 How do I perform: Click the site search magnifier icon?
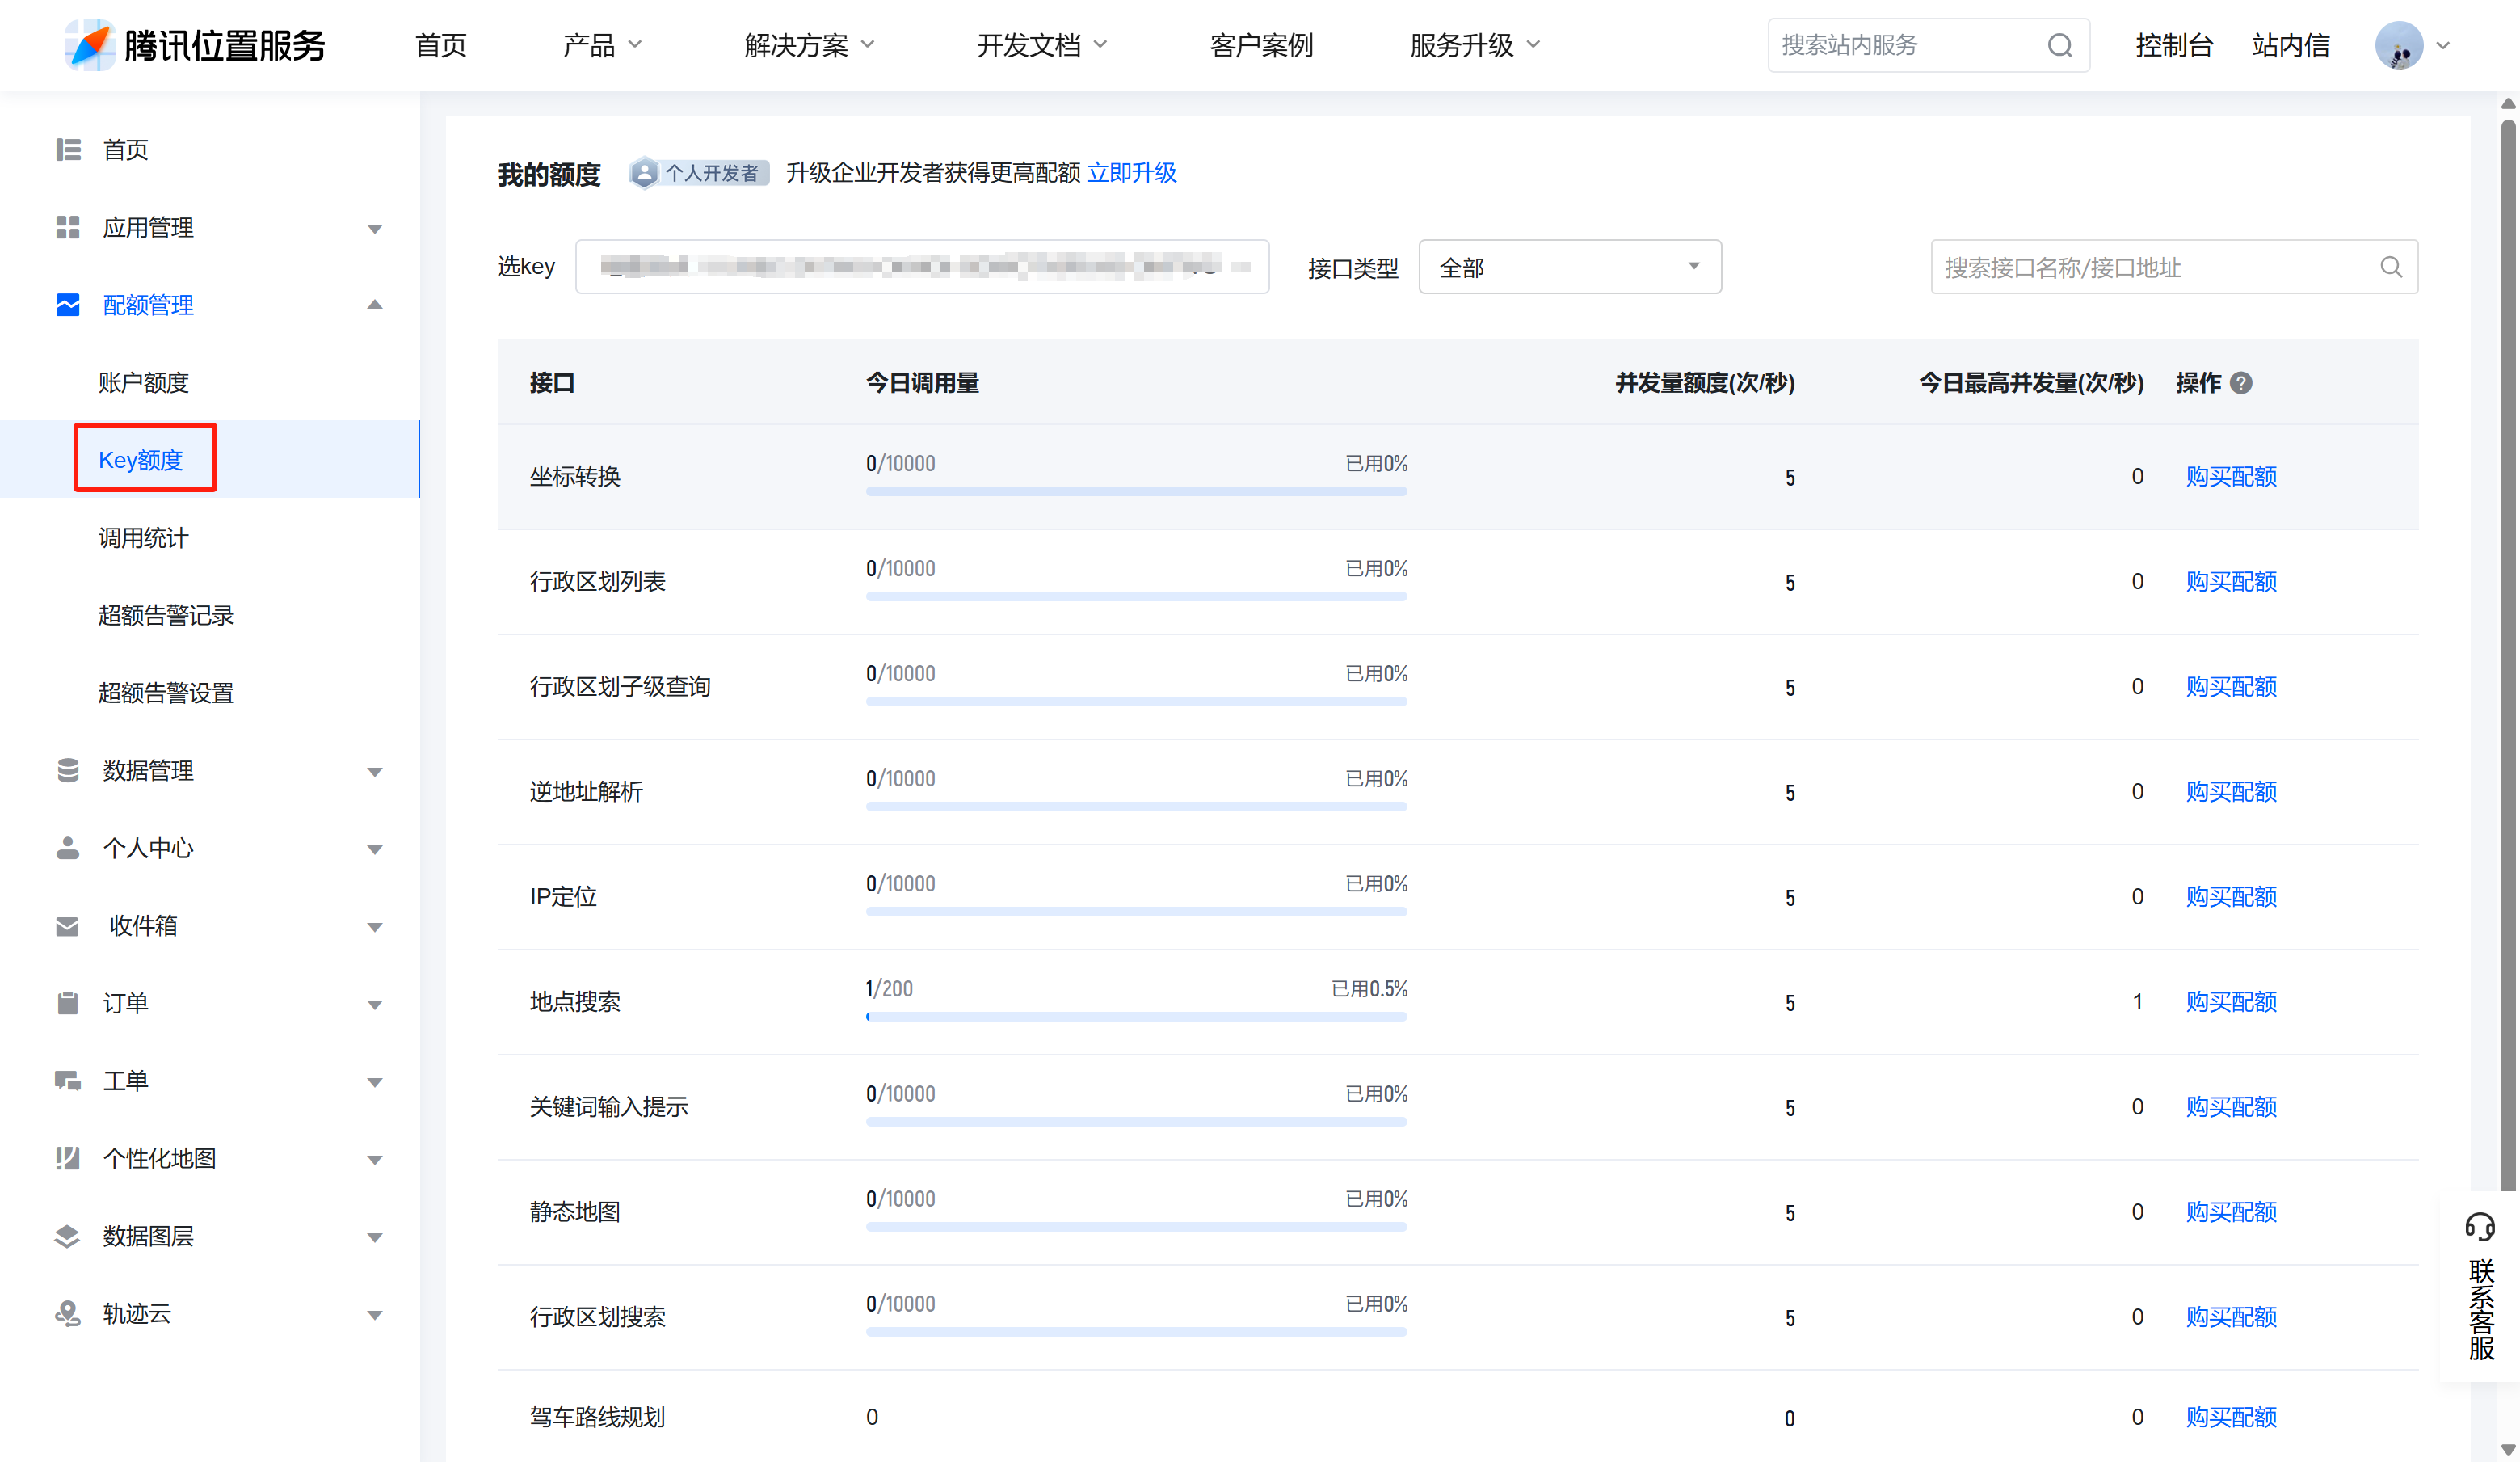tap(2059, 45)
